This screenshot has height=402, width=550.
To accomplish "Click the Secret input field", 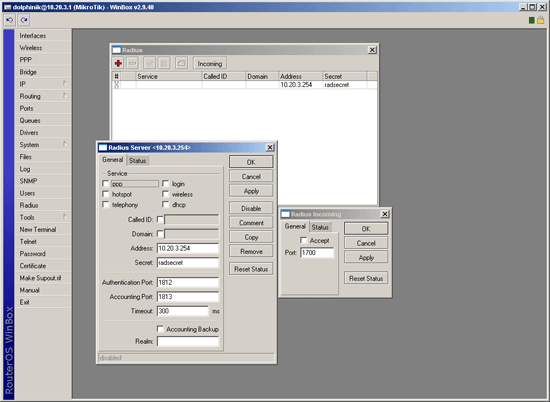I will tap(188, 263).
